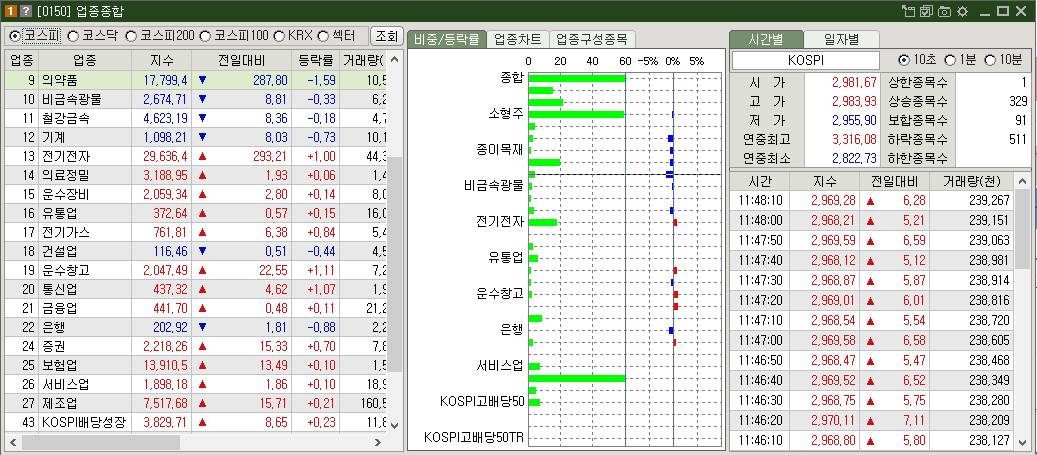This screenshot has height=455, width=1037.
Task: Click down arrow of time table scrollbar
Action: pos(1023,441)
